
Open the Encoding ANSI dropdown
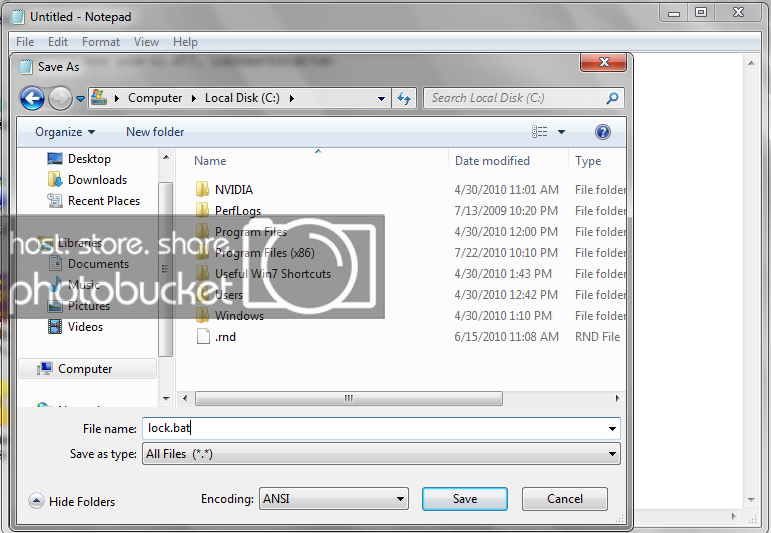(x=334, y=499)
